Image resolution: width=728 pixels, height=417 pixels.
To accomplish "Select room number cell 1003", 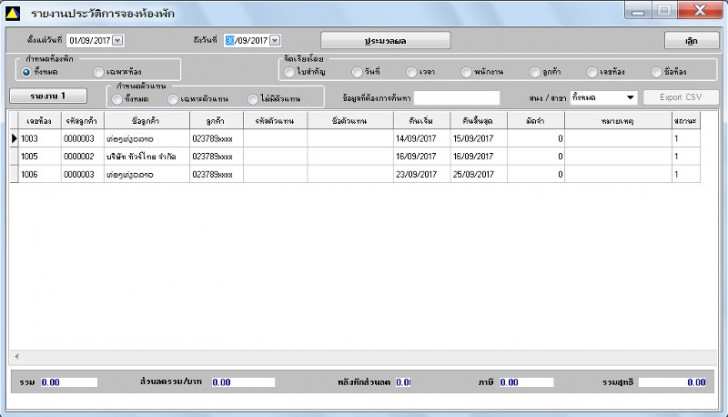I will (x=39, y=138).
